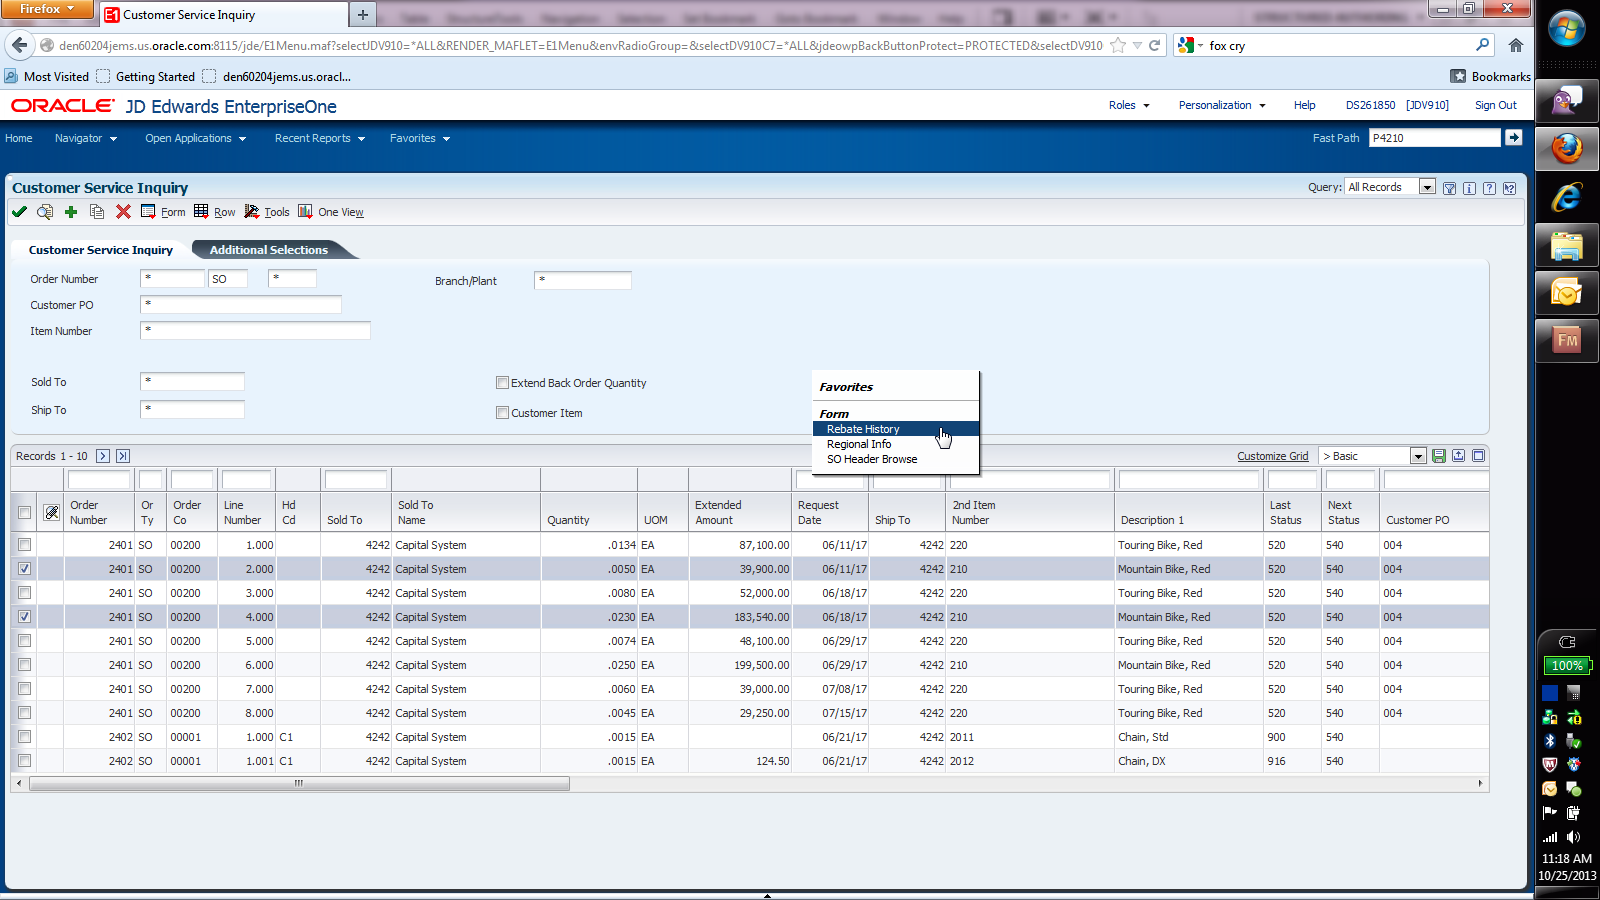Click the Sign Out link
This screenshot has height=900, width=1600.
coord(1495,105)
